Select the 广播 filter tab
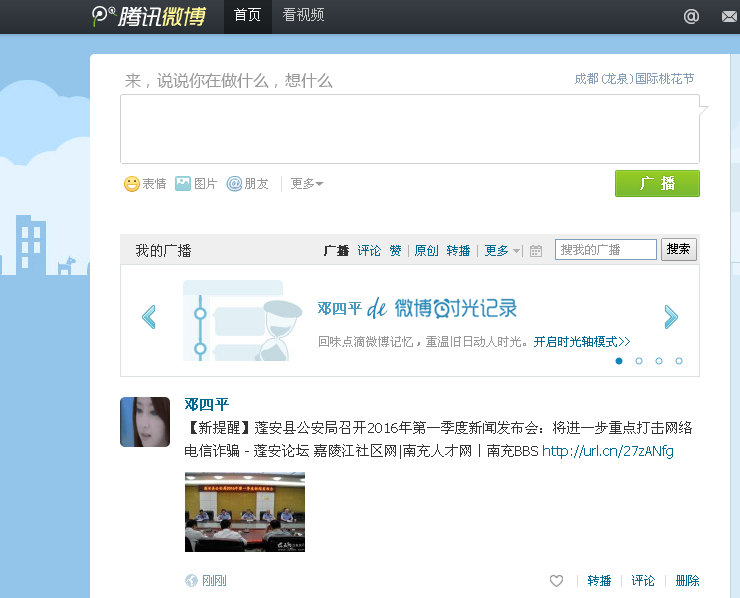 coord(336,251)
